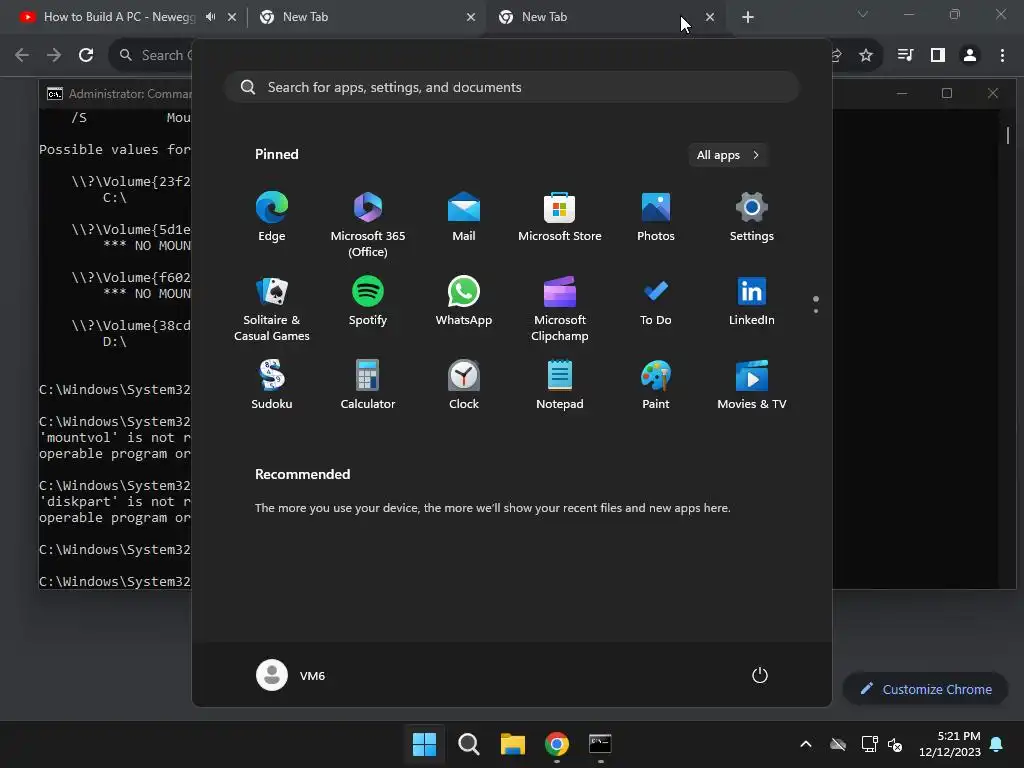Go forward in Chrome
The width and height of the screenshot is (1024, 768).
pyautogui.click(x=54, y=55)
